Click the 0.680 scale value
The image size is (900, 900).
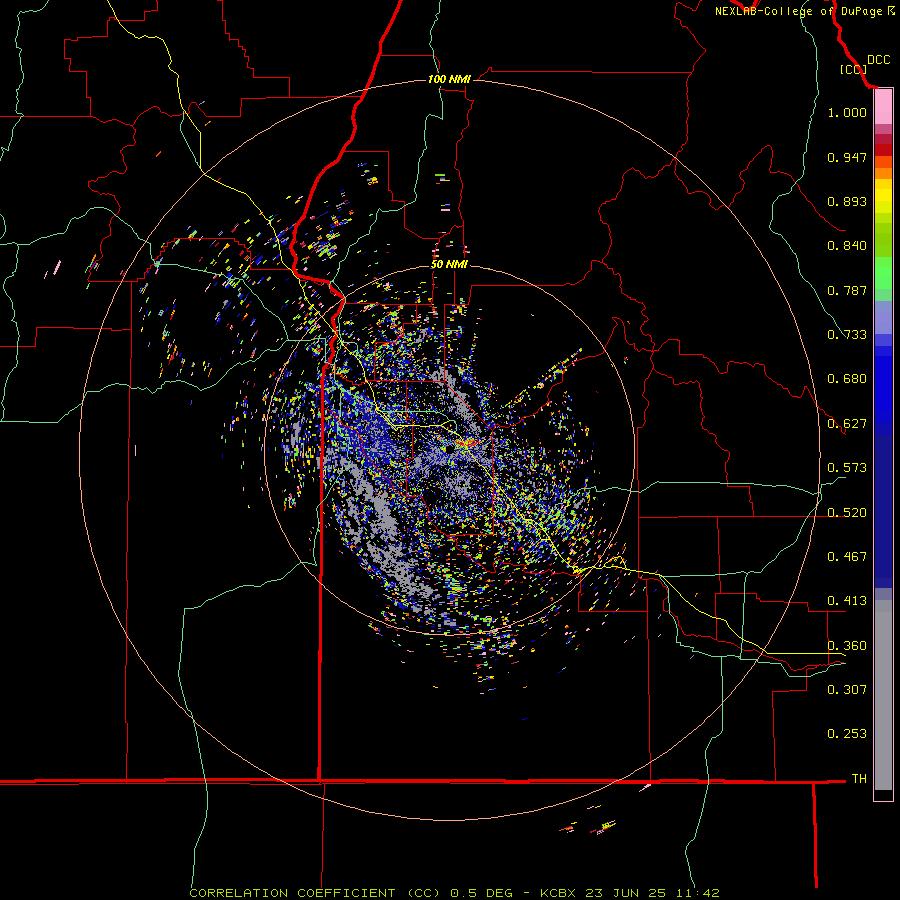(x=847, y=379)
